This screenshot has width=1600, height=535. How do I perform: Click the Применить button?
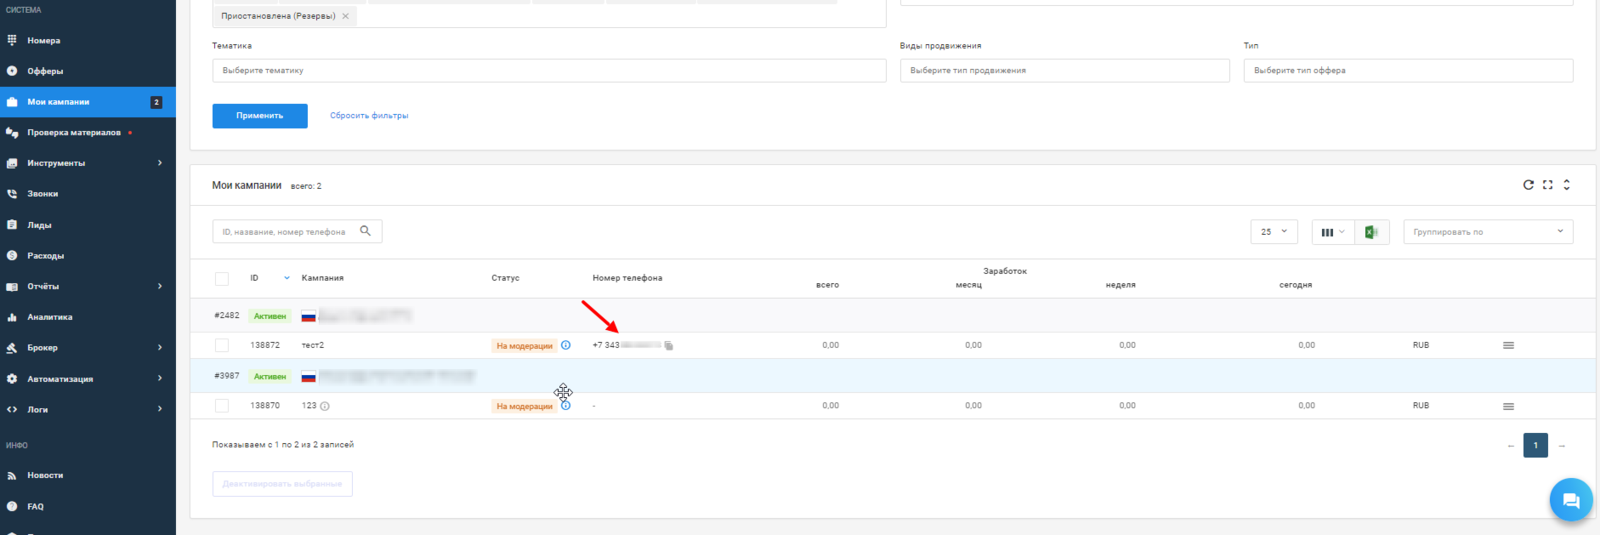click(x=260, y=116)
